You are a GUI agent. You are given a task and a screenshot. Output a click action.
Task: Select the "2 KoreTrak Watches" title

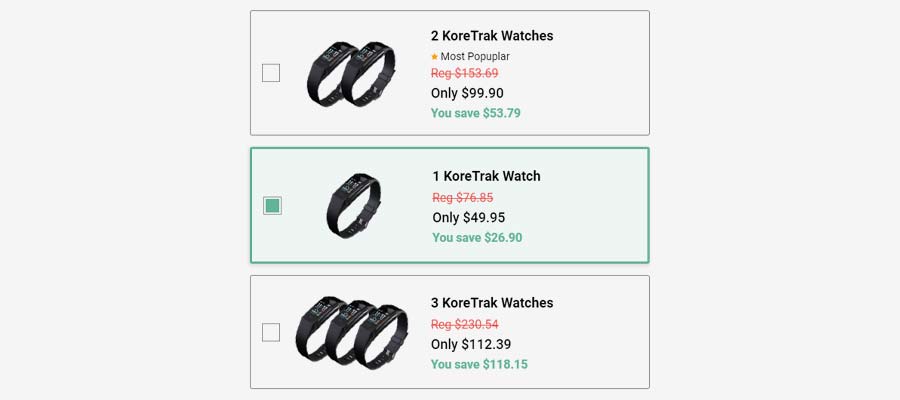(492, 36)
